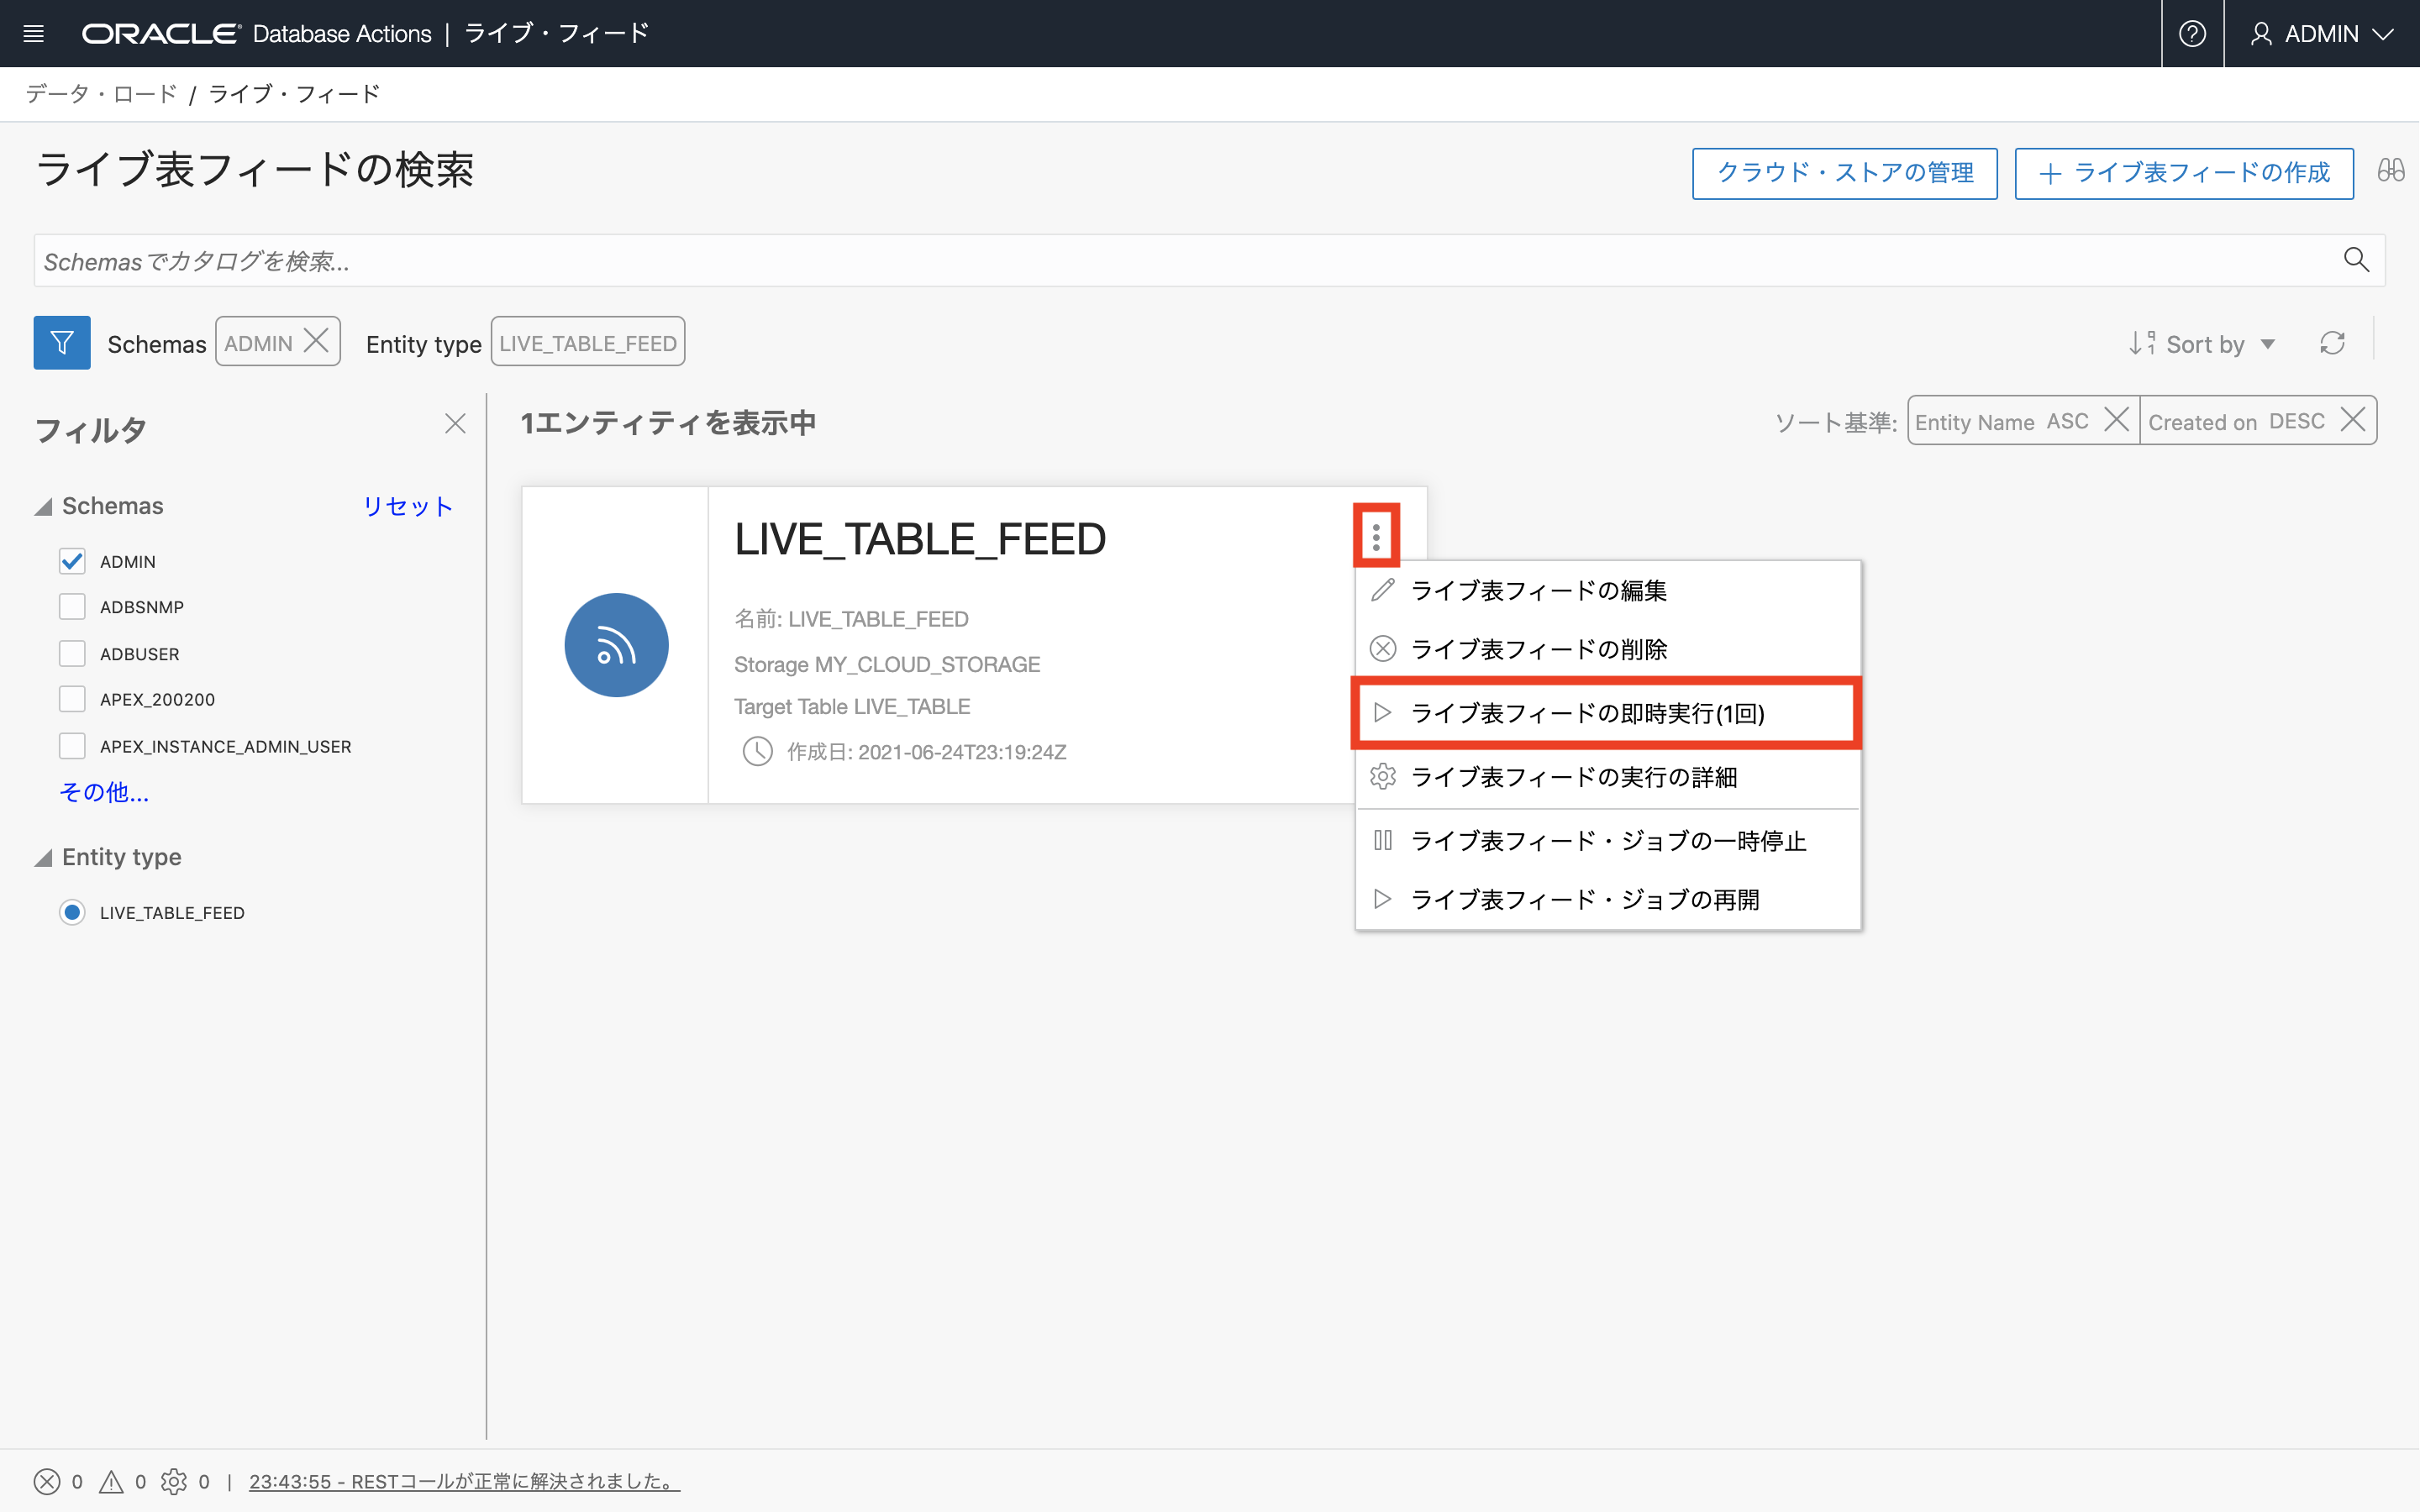Open the Sort by dropdown
Image resolution: width=2420 pixels, height=1512 pixels.
[2203, 343]
